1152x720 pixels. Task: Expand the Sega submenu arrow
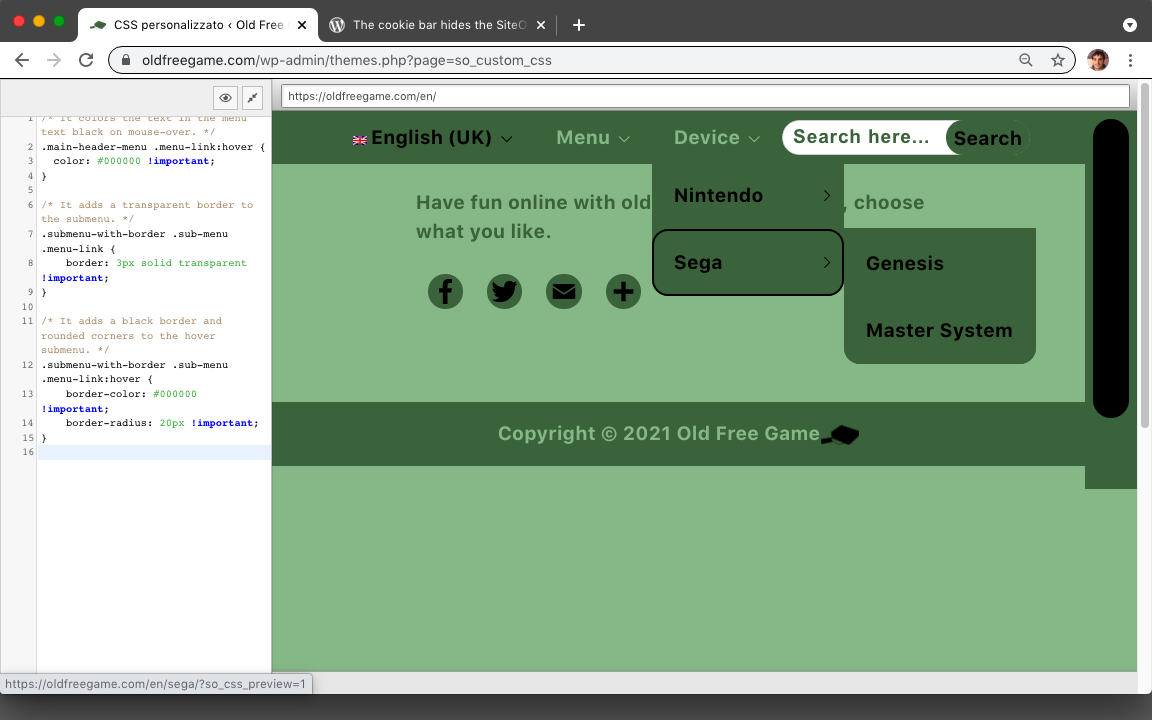pos(827,262)
